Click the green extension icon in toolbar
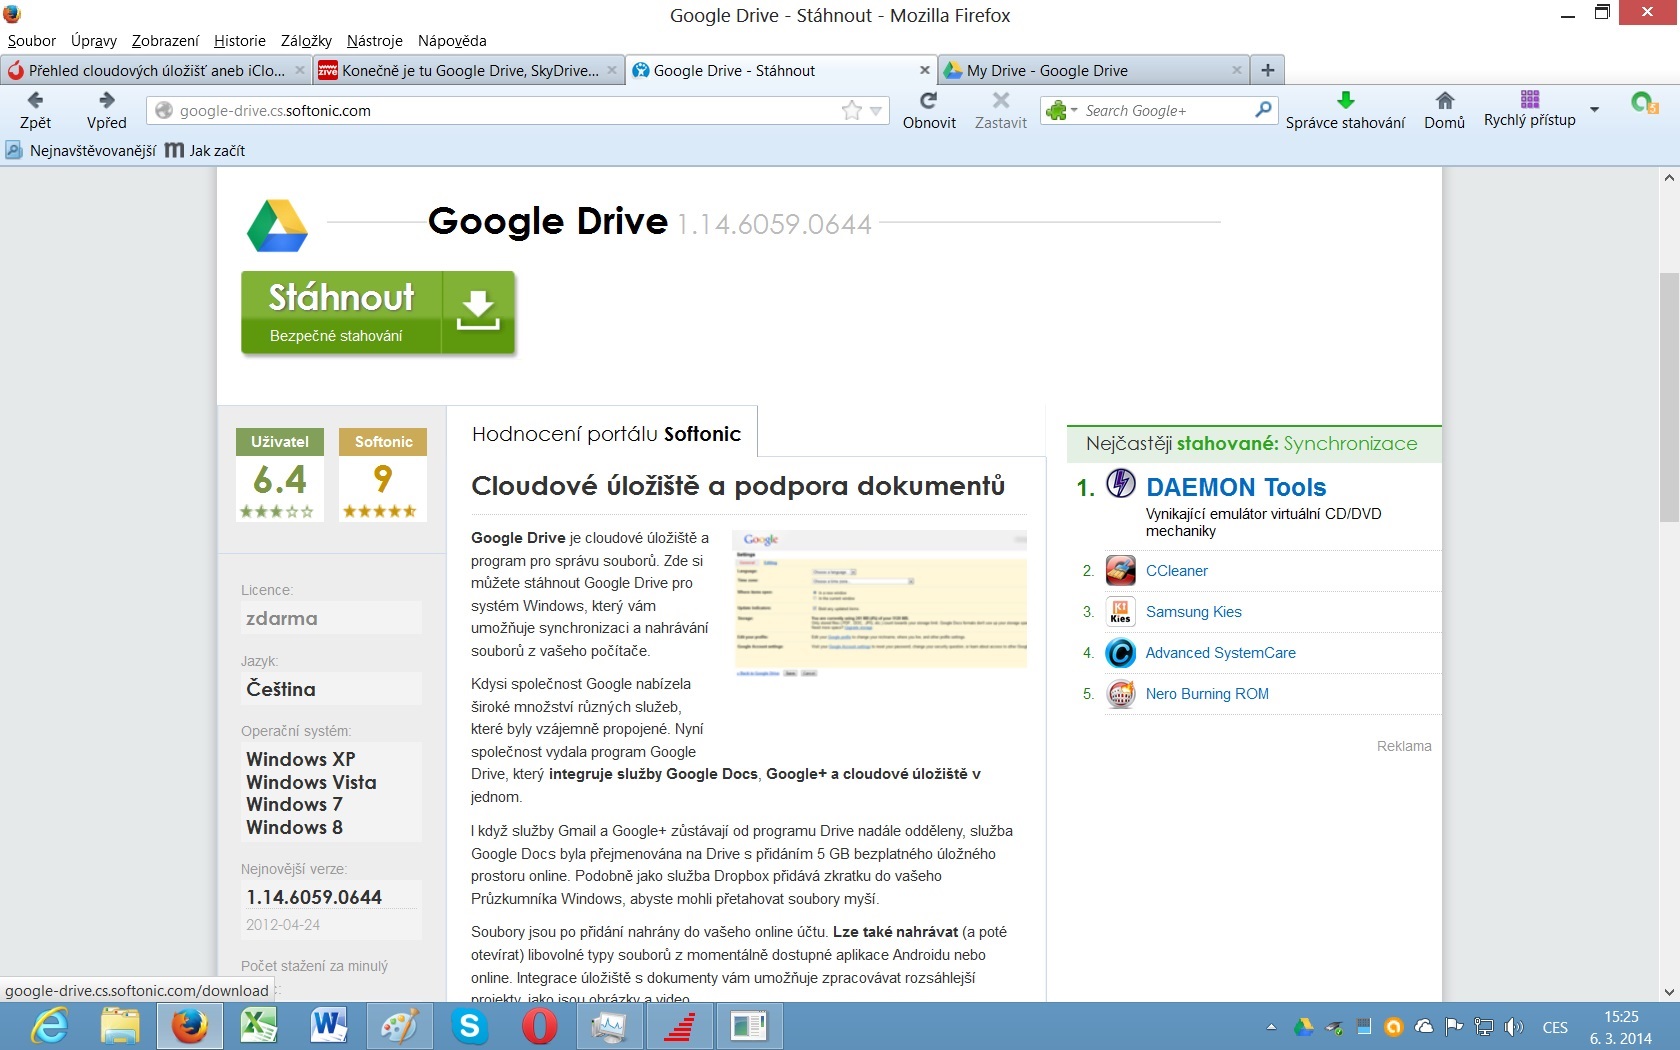The image size is (1680, 1050). point(1644,103)
